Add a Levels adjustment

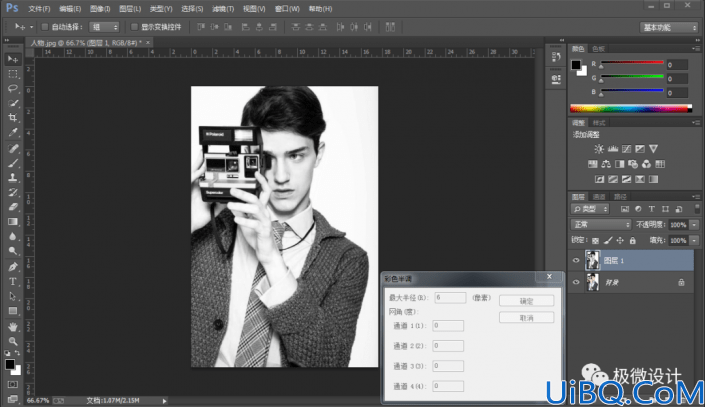pos(613,149)
